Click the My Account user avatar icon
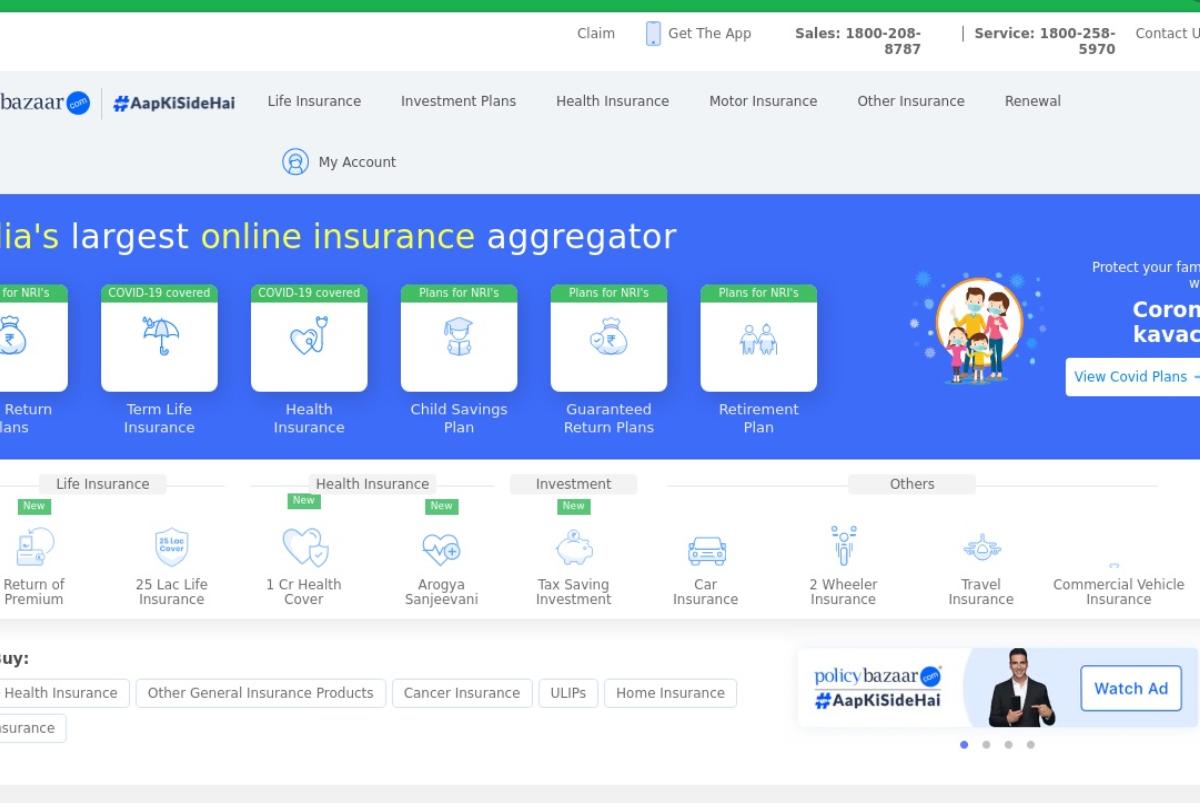The width and height of the screenshot is (1200, 803). (x=295, y=162)
